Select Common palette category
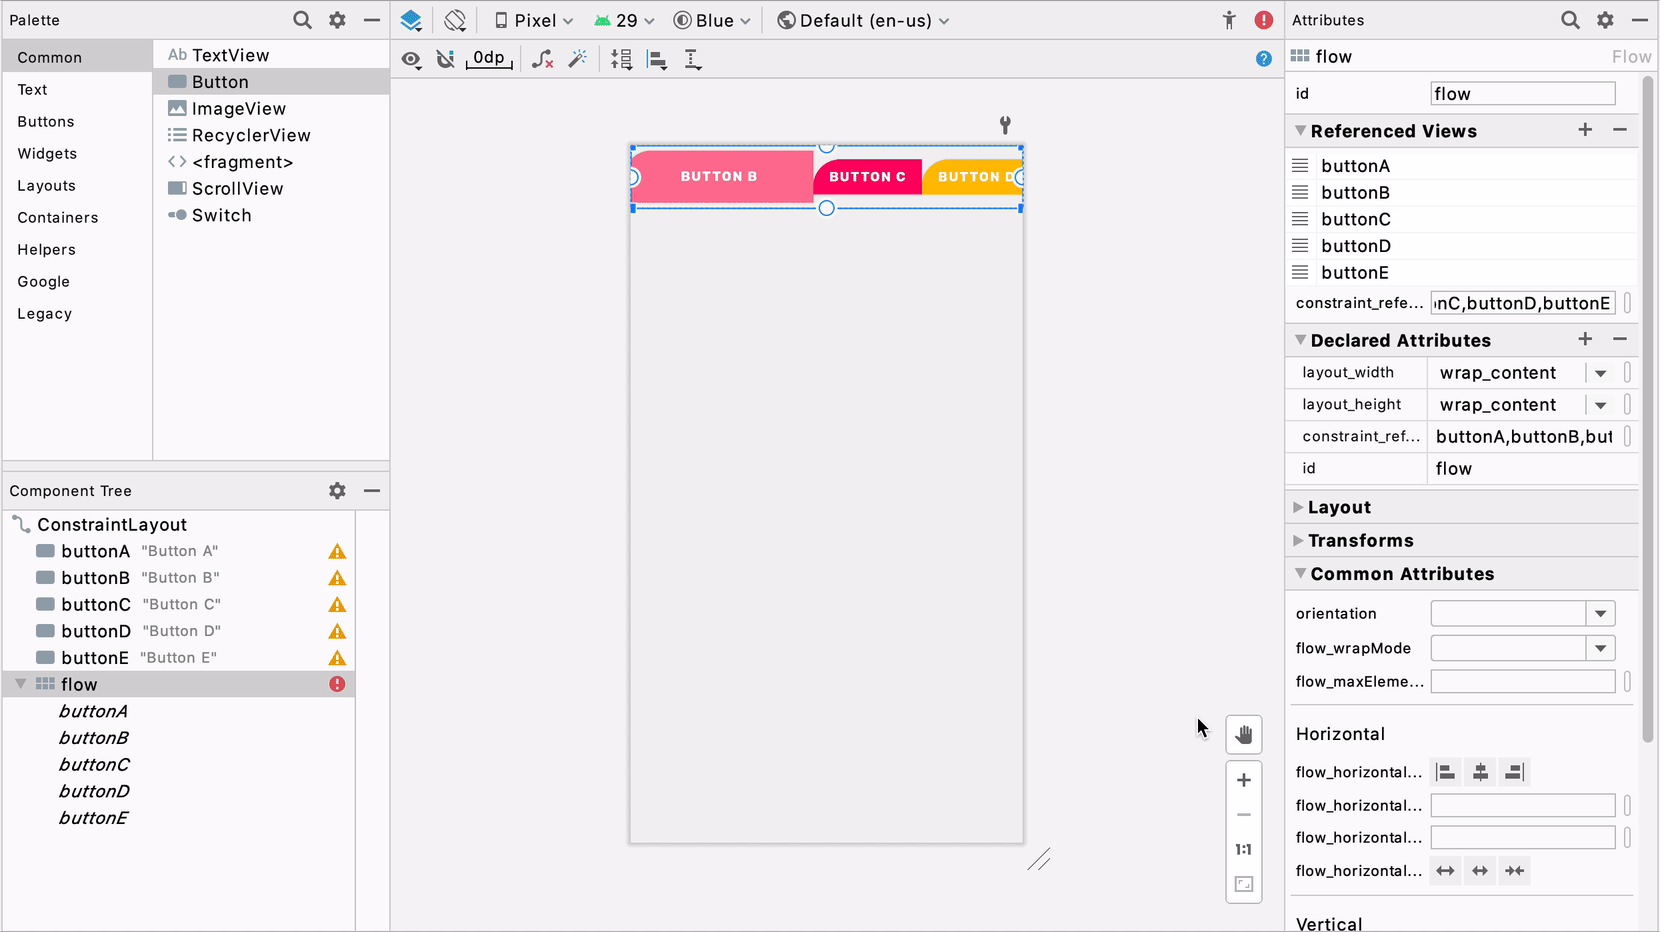 coord(77,57)
